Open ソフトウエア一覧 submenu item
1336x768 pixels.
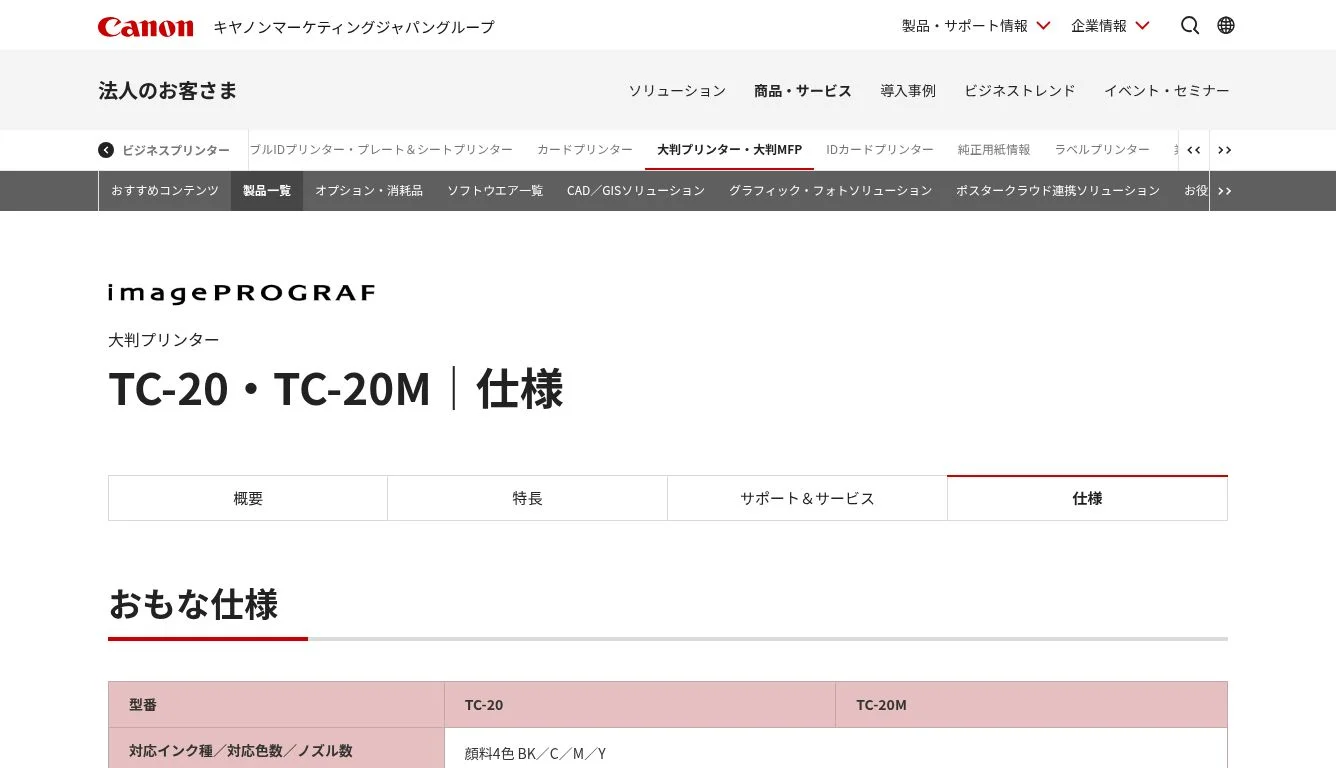click(x=495, y=191)
